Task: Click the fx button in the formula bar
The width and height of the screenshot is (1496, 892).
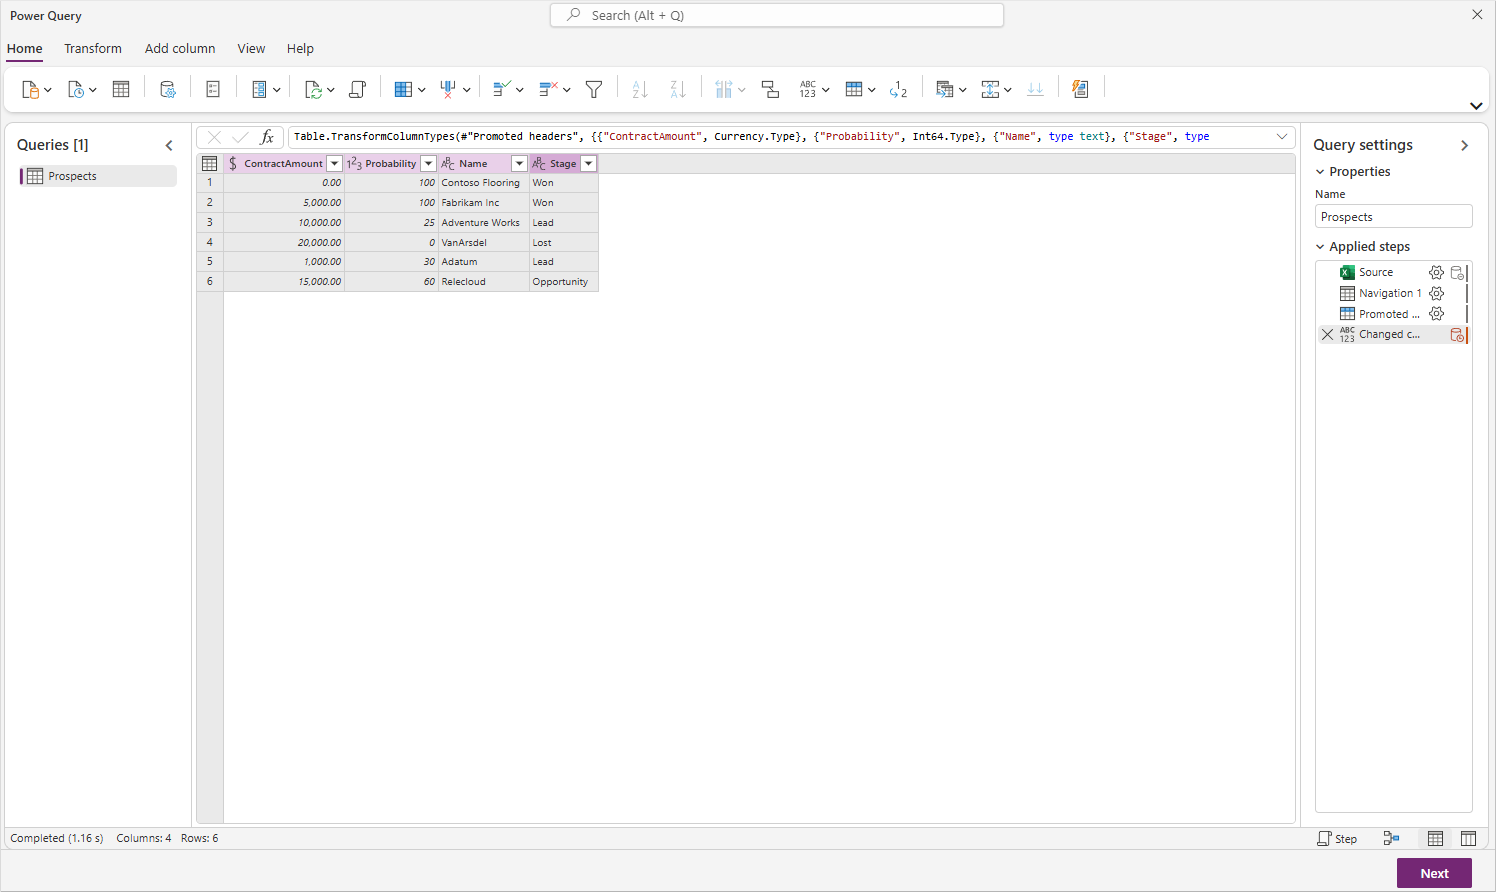Action: point(266,136)
